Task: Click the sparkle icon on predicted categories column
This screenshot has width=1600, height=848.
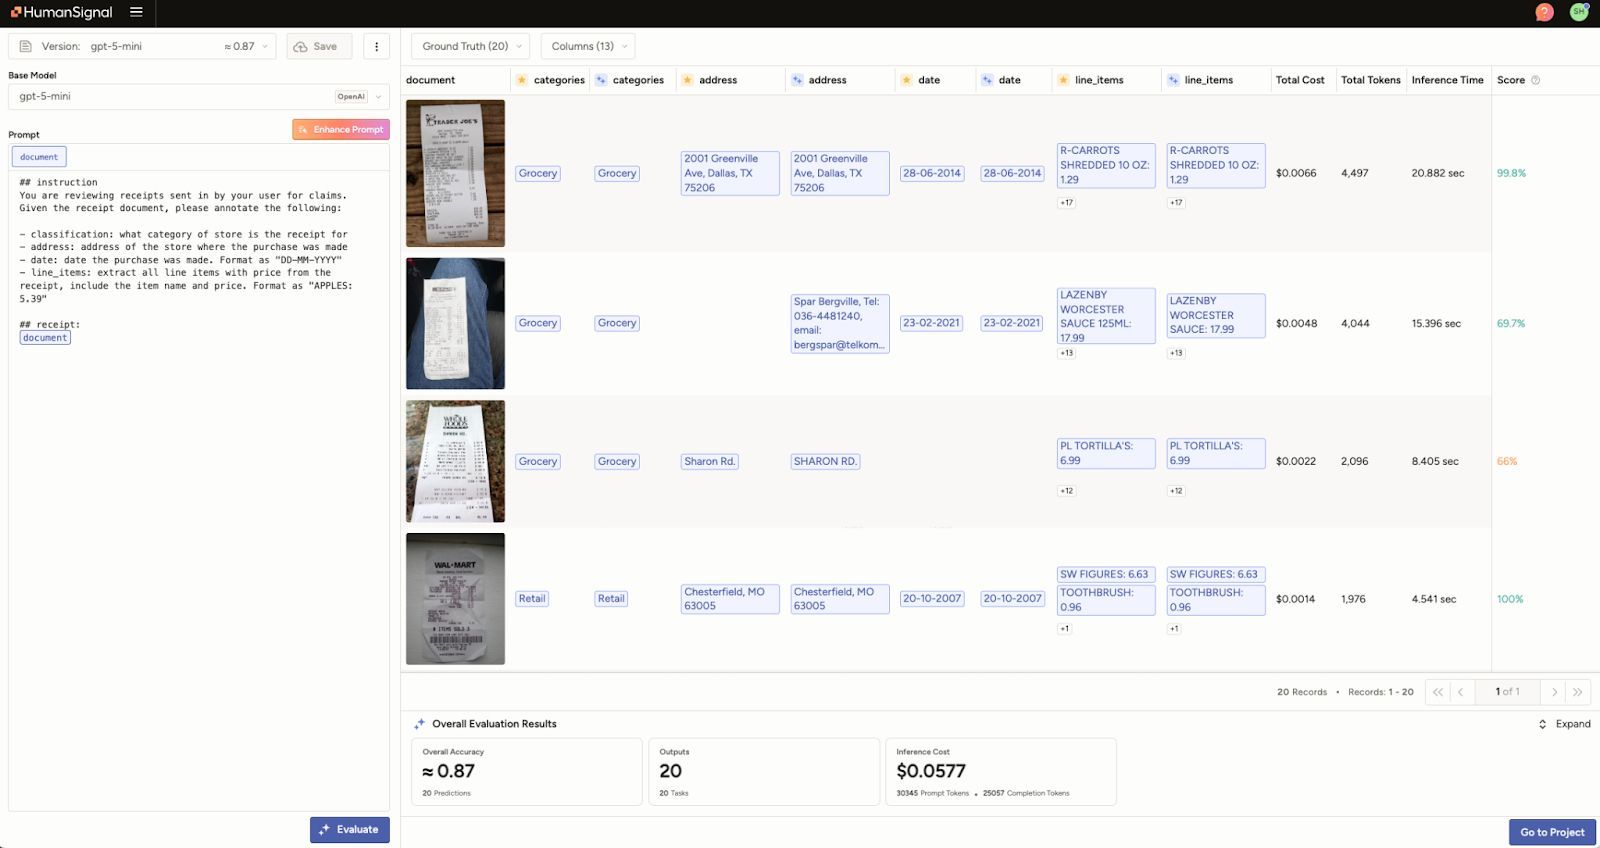Action: coord(601,80)
